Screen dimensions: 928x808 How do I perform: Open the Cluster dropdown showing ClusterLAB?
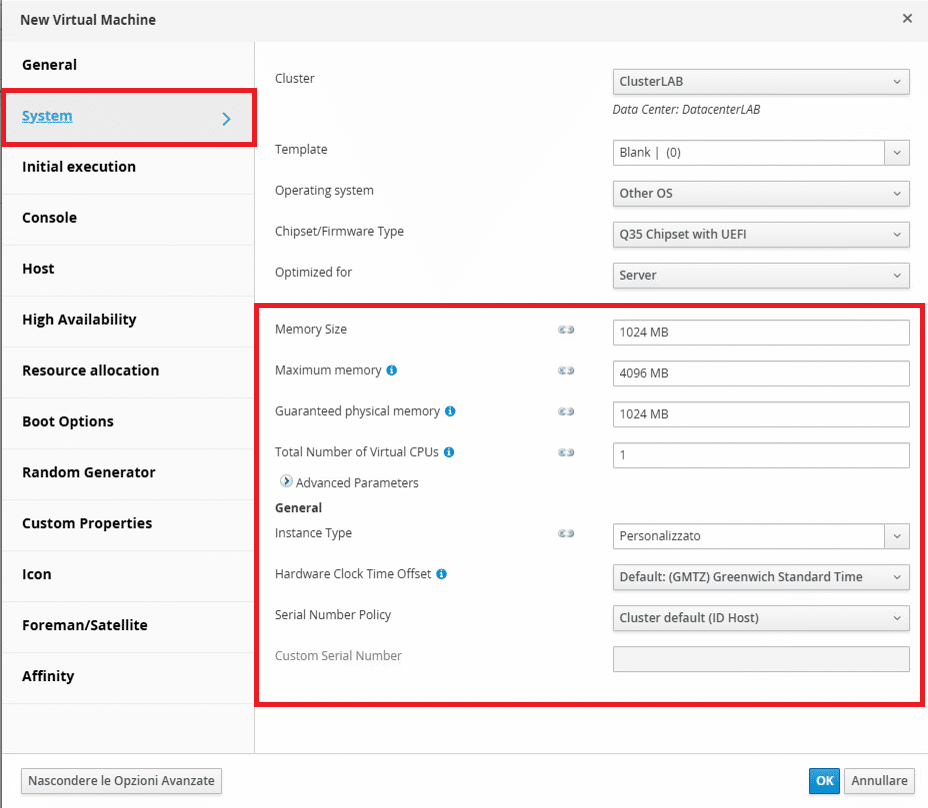coord(761,82)
